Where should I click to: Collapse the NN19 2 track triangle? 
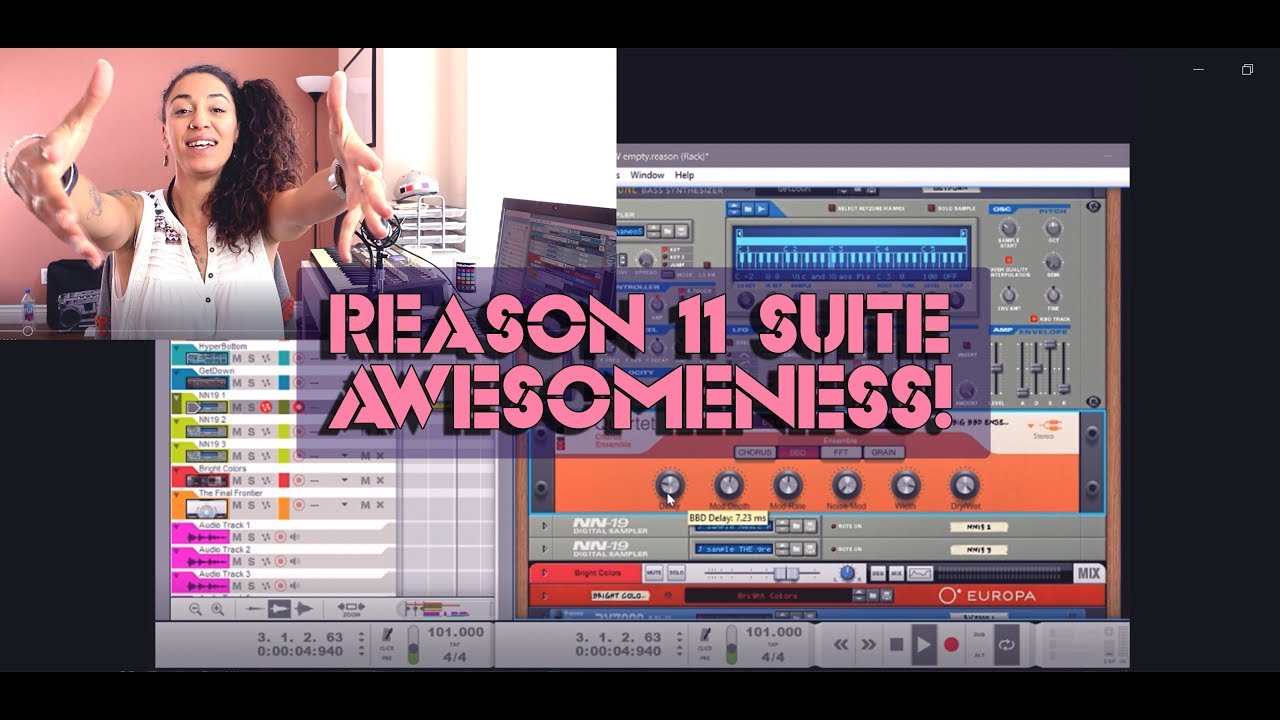178,421
